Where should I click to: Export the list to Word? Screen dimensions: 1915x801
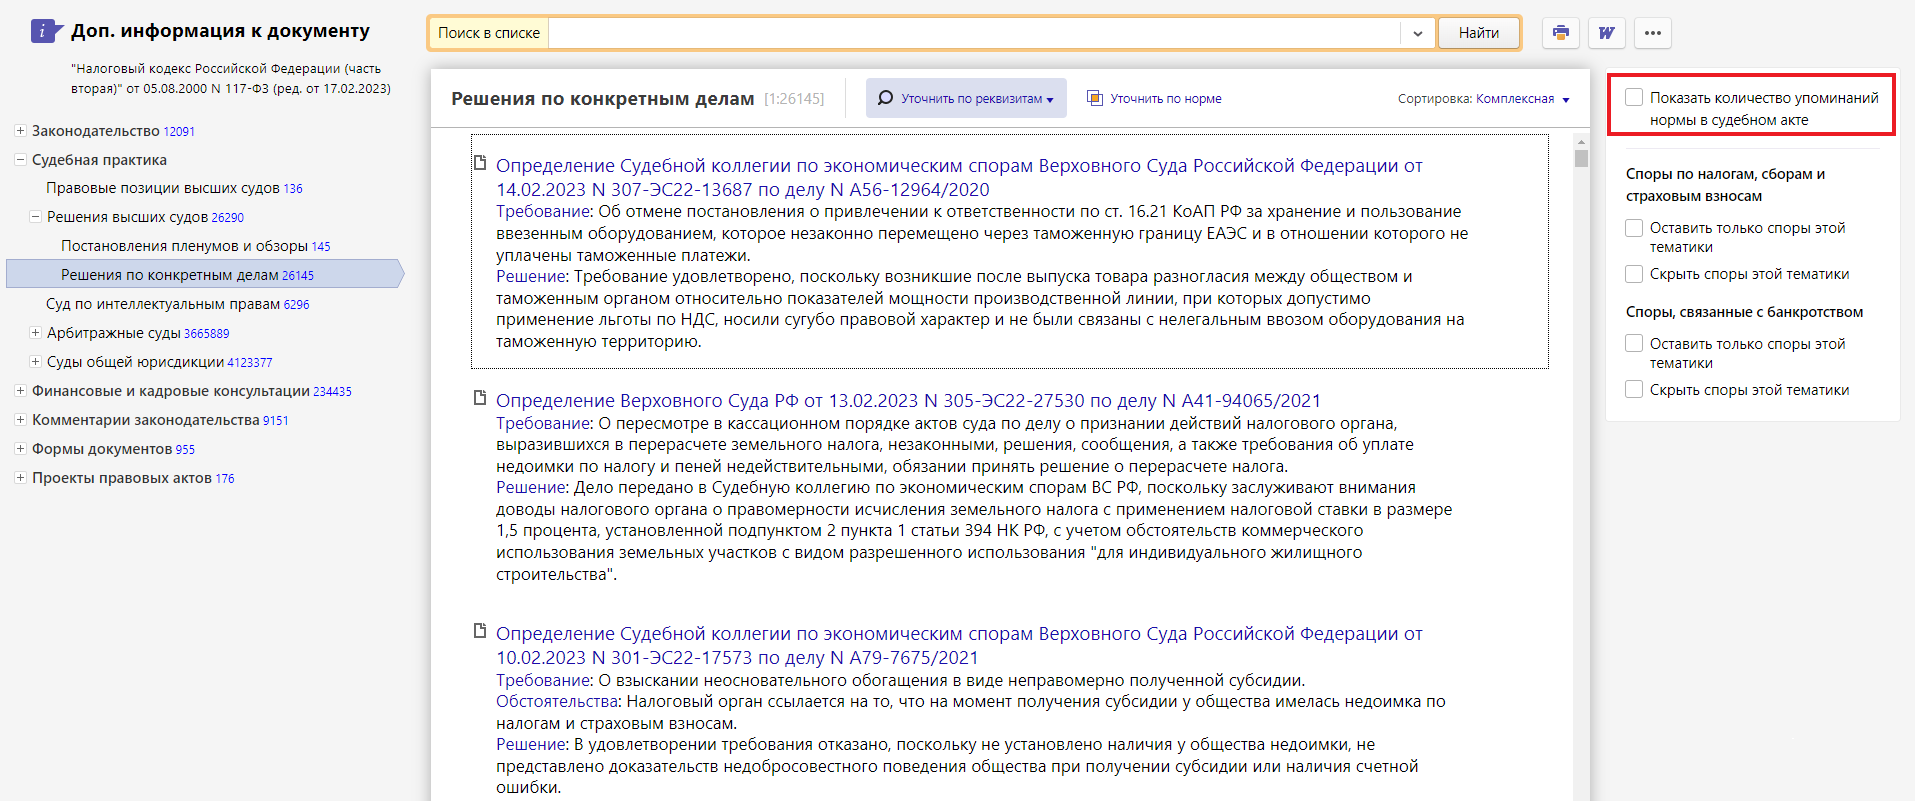pos(1606,33)
